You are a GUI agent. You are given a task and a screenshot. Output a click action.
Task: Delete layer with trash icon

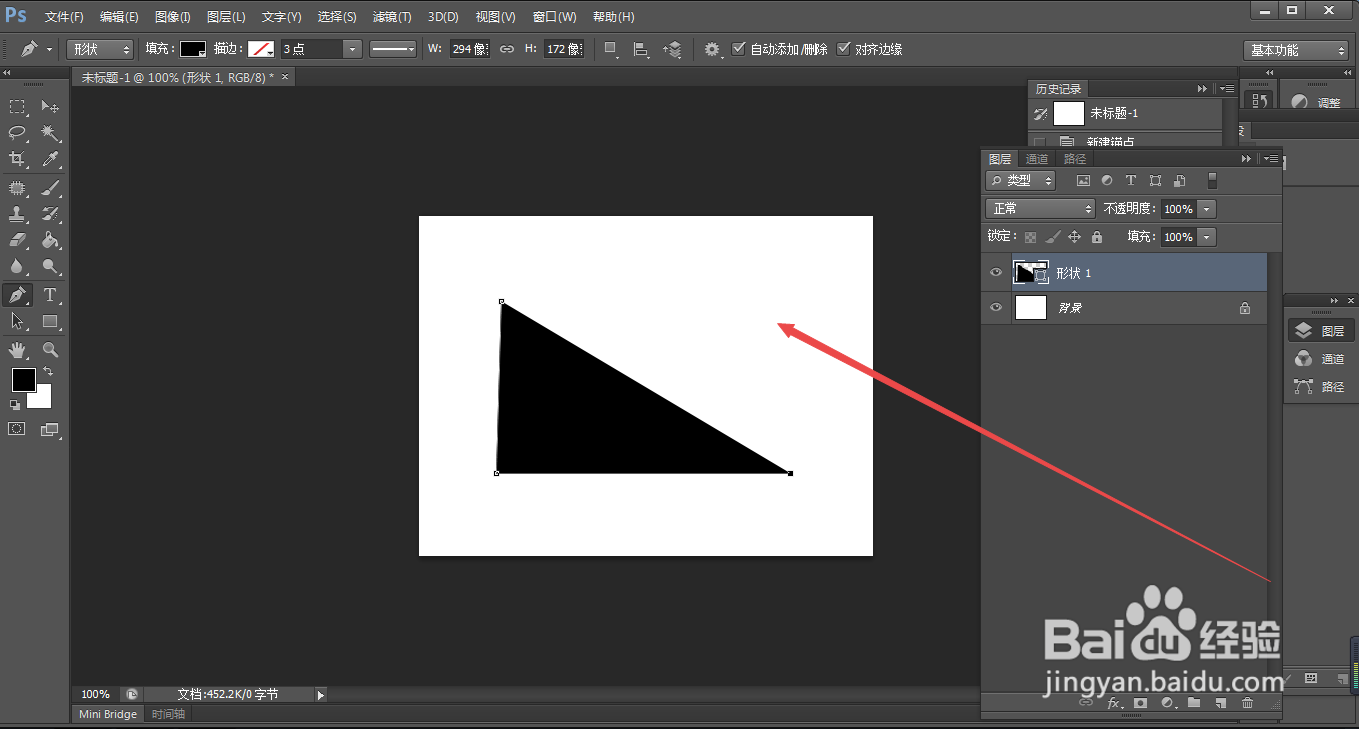click(x=1247, y=703)
